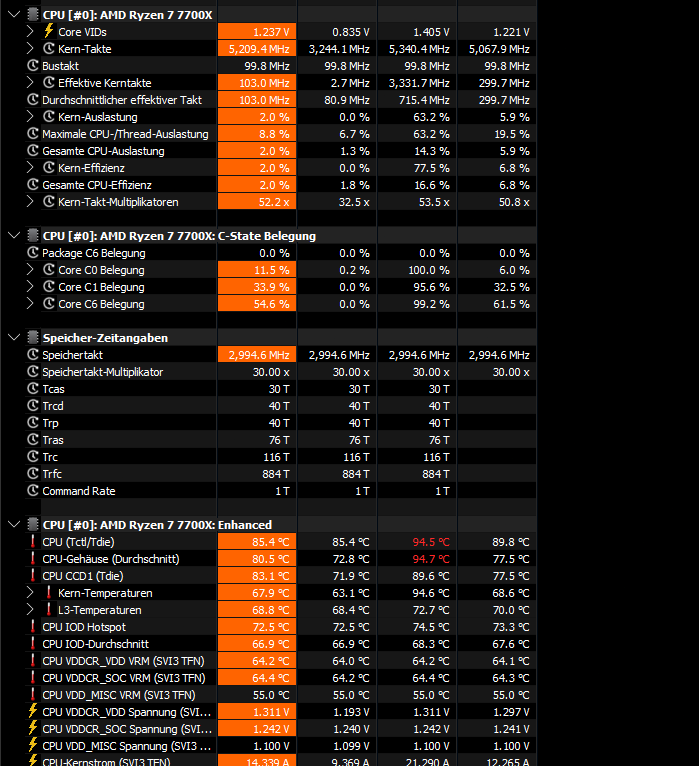The image size is (699, 766).
Task: Select the Trc row label
Action: (50, 457)
